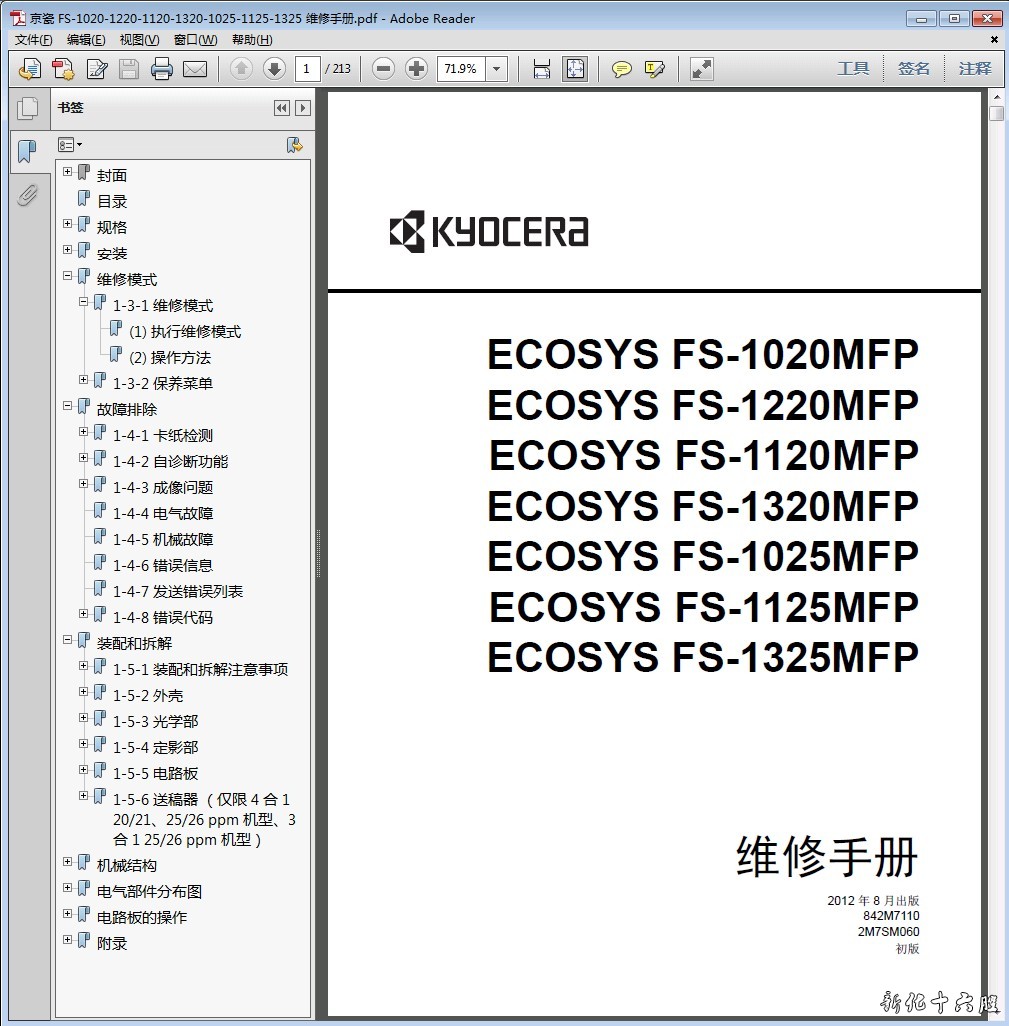
Task: Add a sticky note comment
Action: pos(622,69)
